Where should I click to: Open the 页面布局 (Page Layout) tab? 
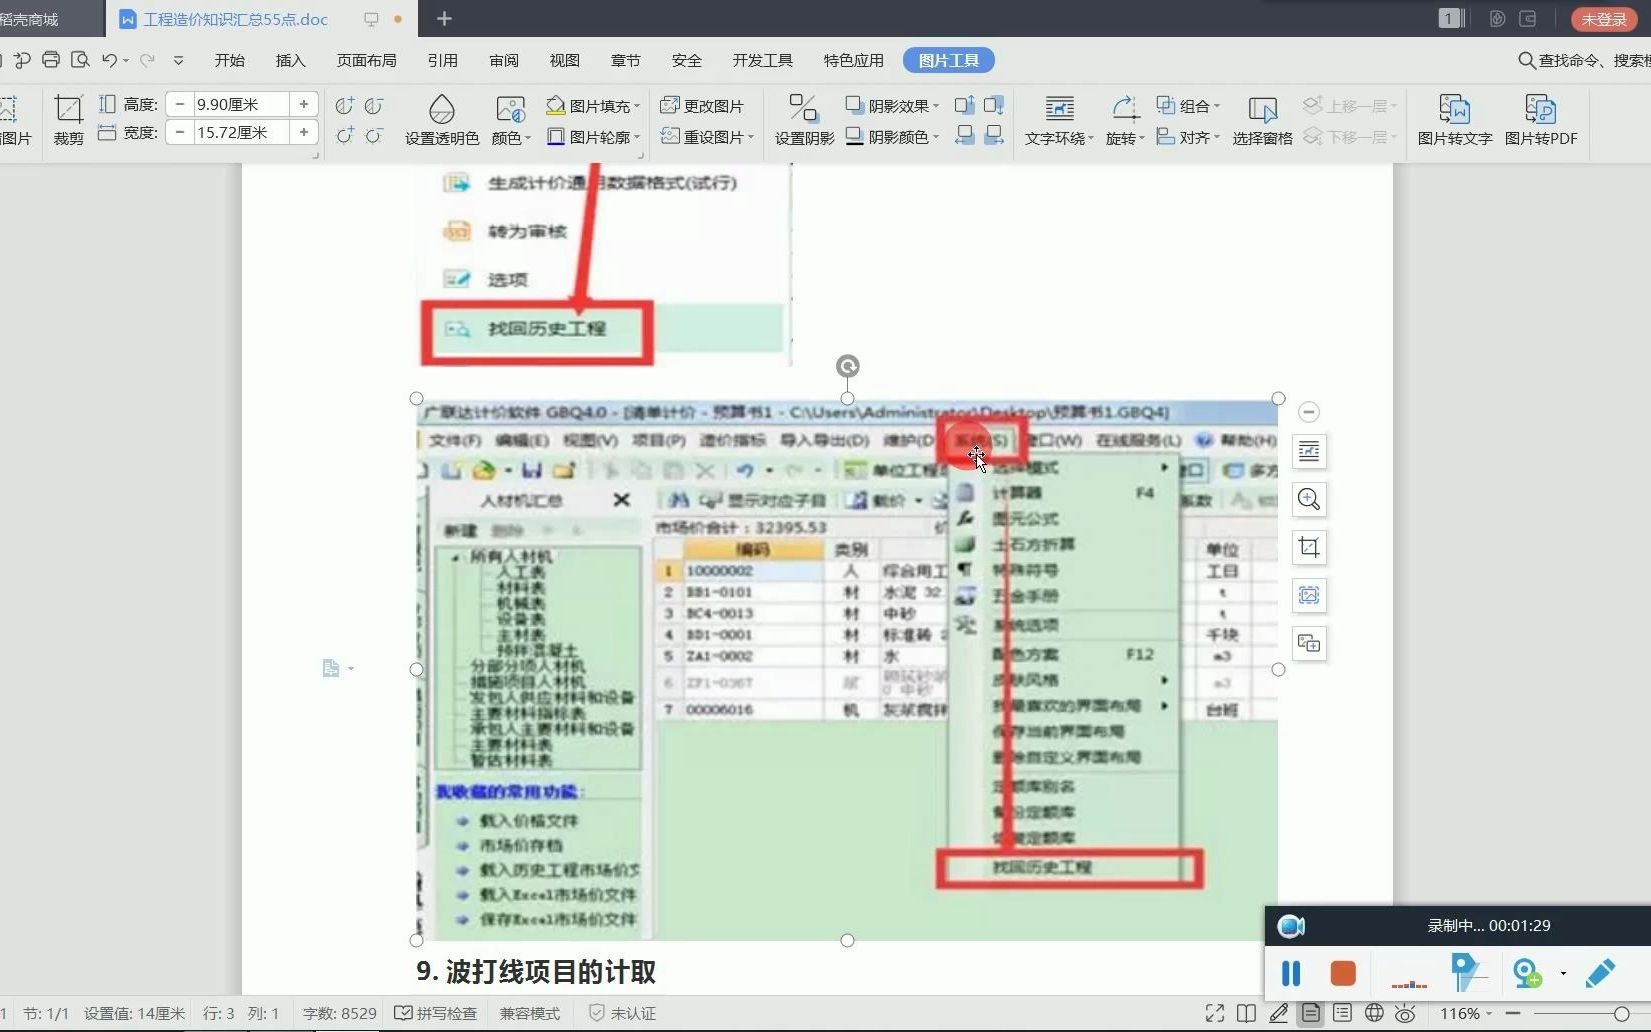(x=366, y=60)
